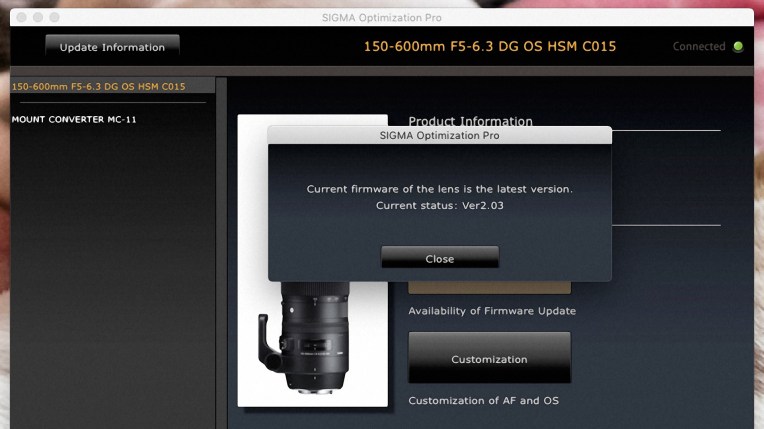
Task: Click the green maximize window button
Action: [x=57, y=17]
